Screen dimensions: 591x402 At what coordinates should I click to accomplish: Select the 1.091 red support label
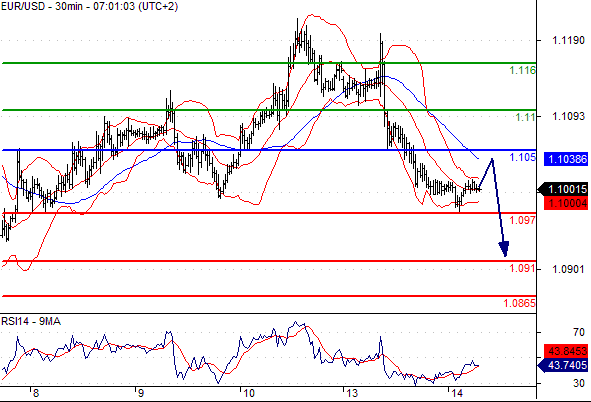coord(522,268)
